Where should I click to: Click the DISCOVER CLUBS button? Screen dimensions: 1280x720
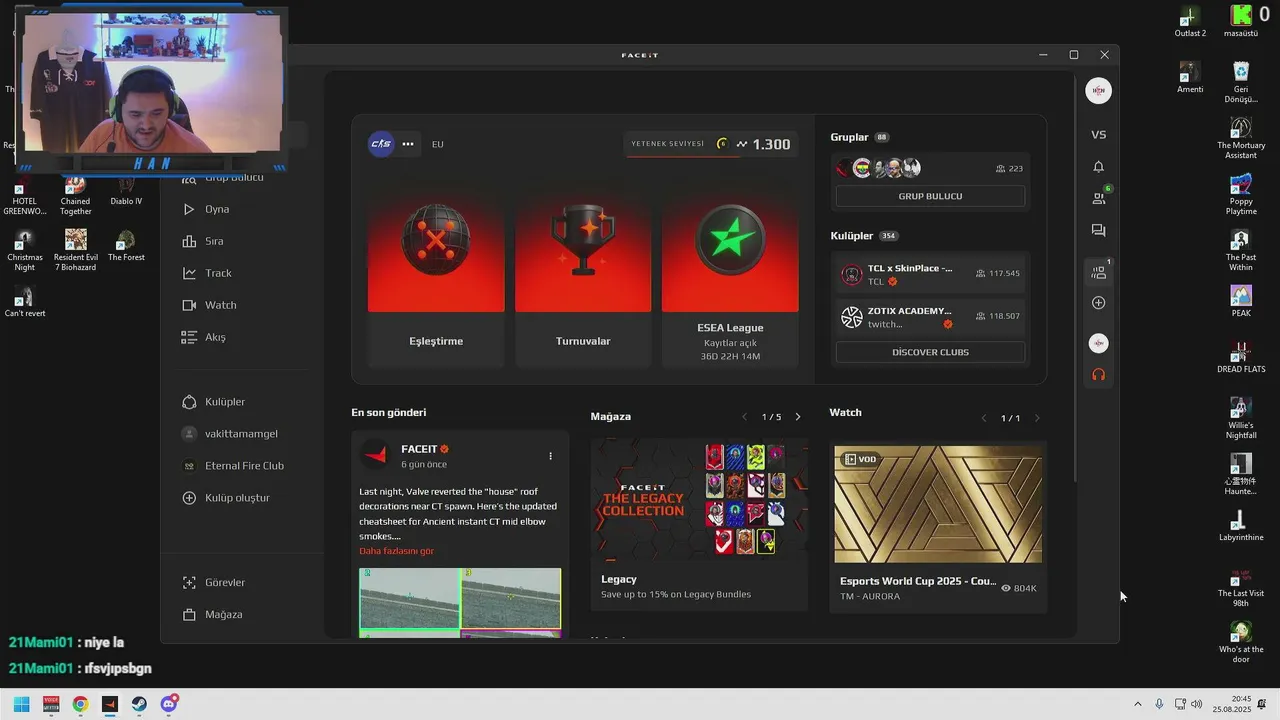930,352
